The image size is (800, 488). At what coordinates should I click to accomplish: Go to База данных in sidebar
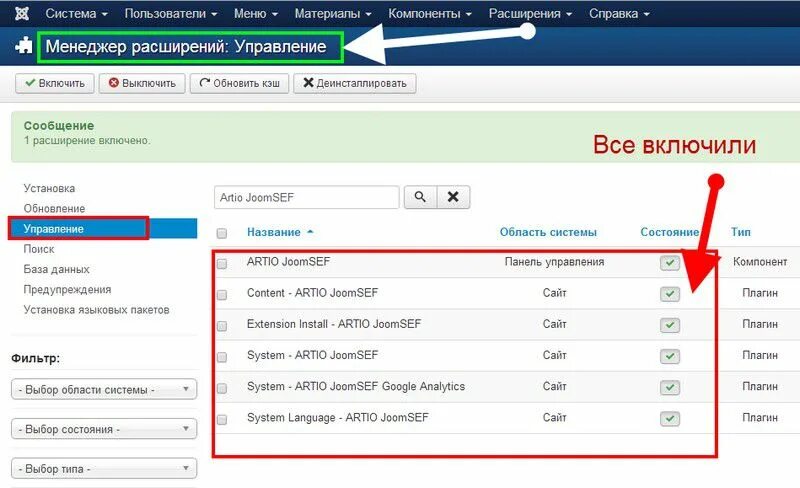[x=56, y=269]
